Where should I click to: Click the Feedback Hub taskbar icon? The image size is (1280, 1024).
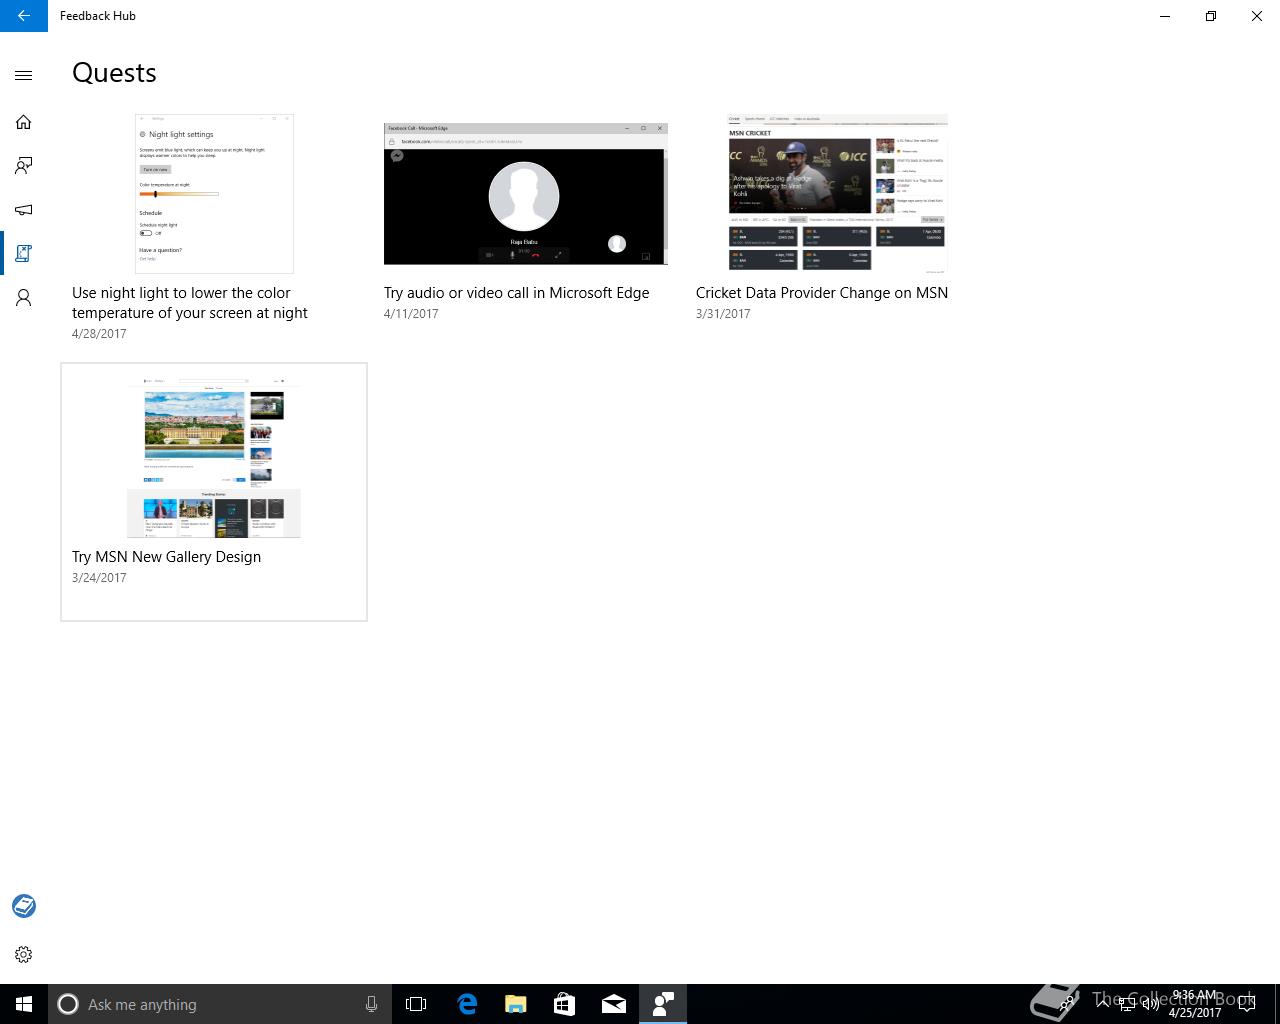[663, 1004]
